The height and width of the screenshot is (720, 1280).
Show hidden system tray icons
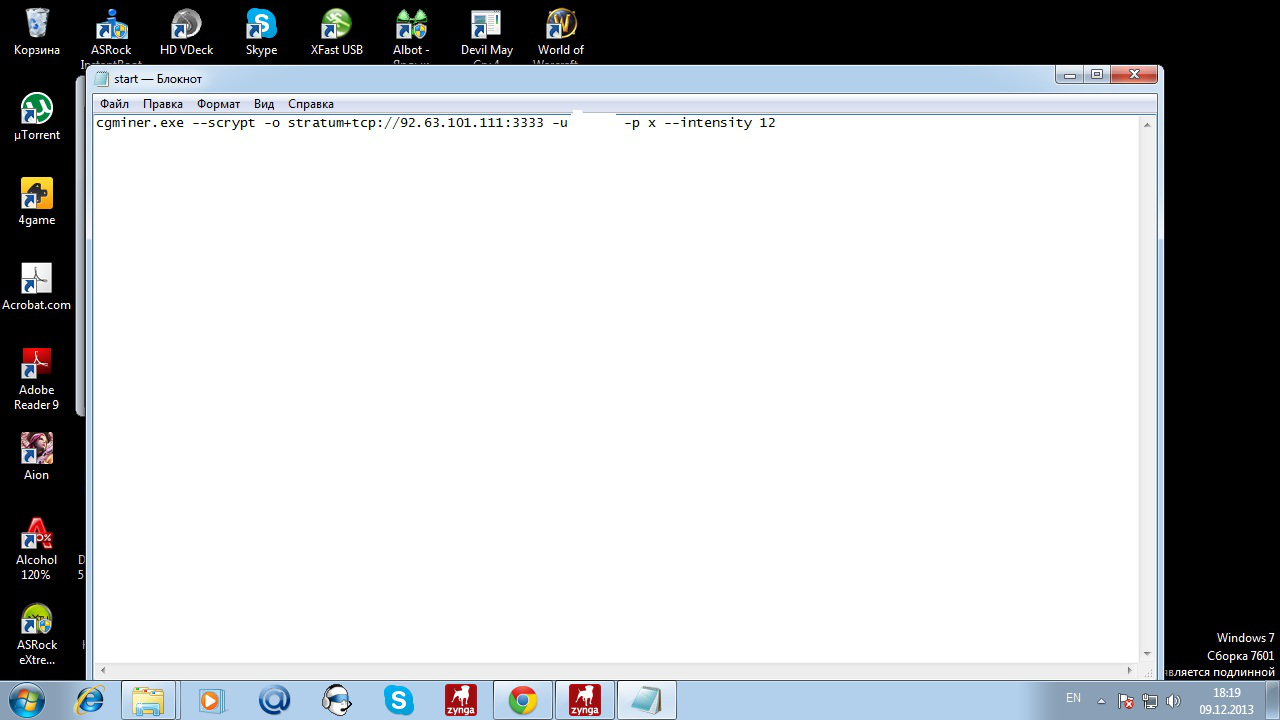pos(1101,700)
